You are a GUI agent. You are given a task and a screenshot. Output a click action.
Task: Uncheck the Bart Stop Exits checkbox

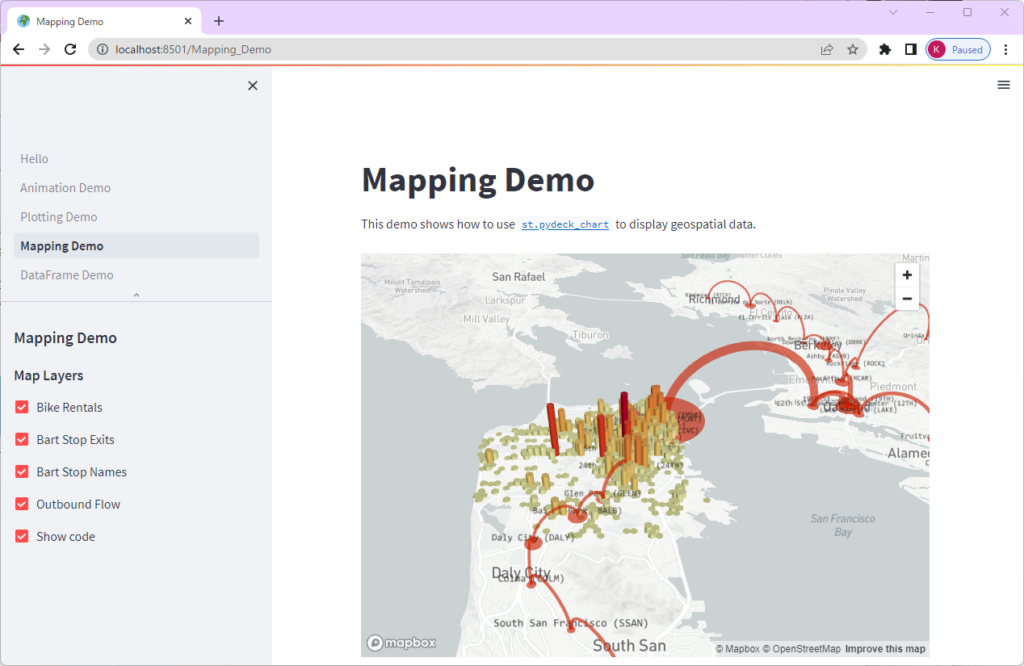(x=22, y=439)
